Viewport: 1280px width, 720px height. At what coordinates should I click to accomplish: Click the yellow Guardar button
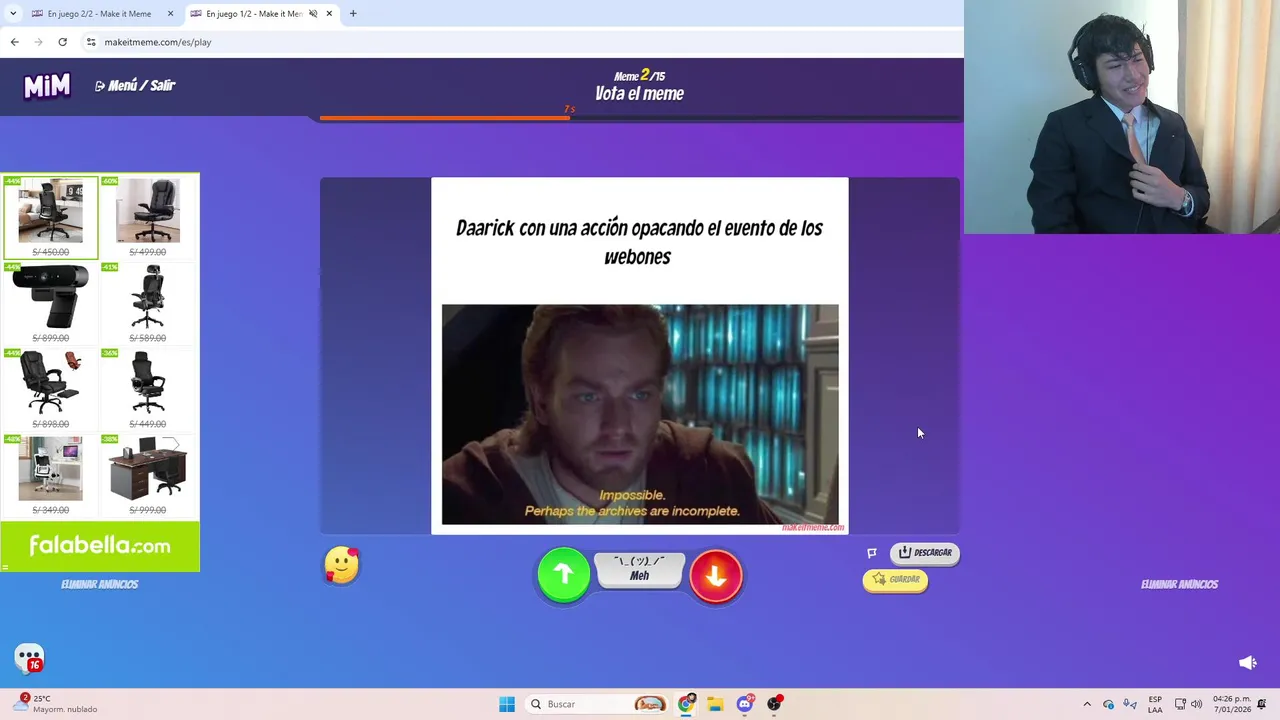pyautogui.click(x=895, y=579)
